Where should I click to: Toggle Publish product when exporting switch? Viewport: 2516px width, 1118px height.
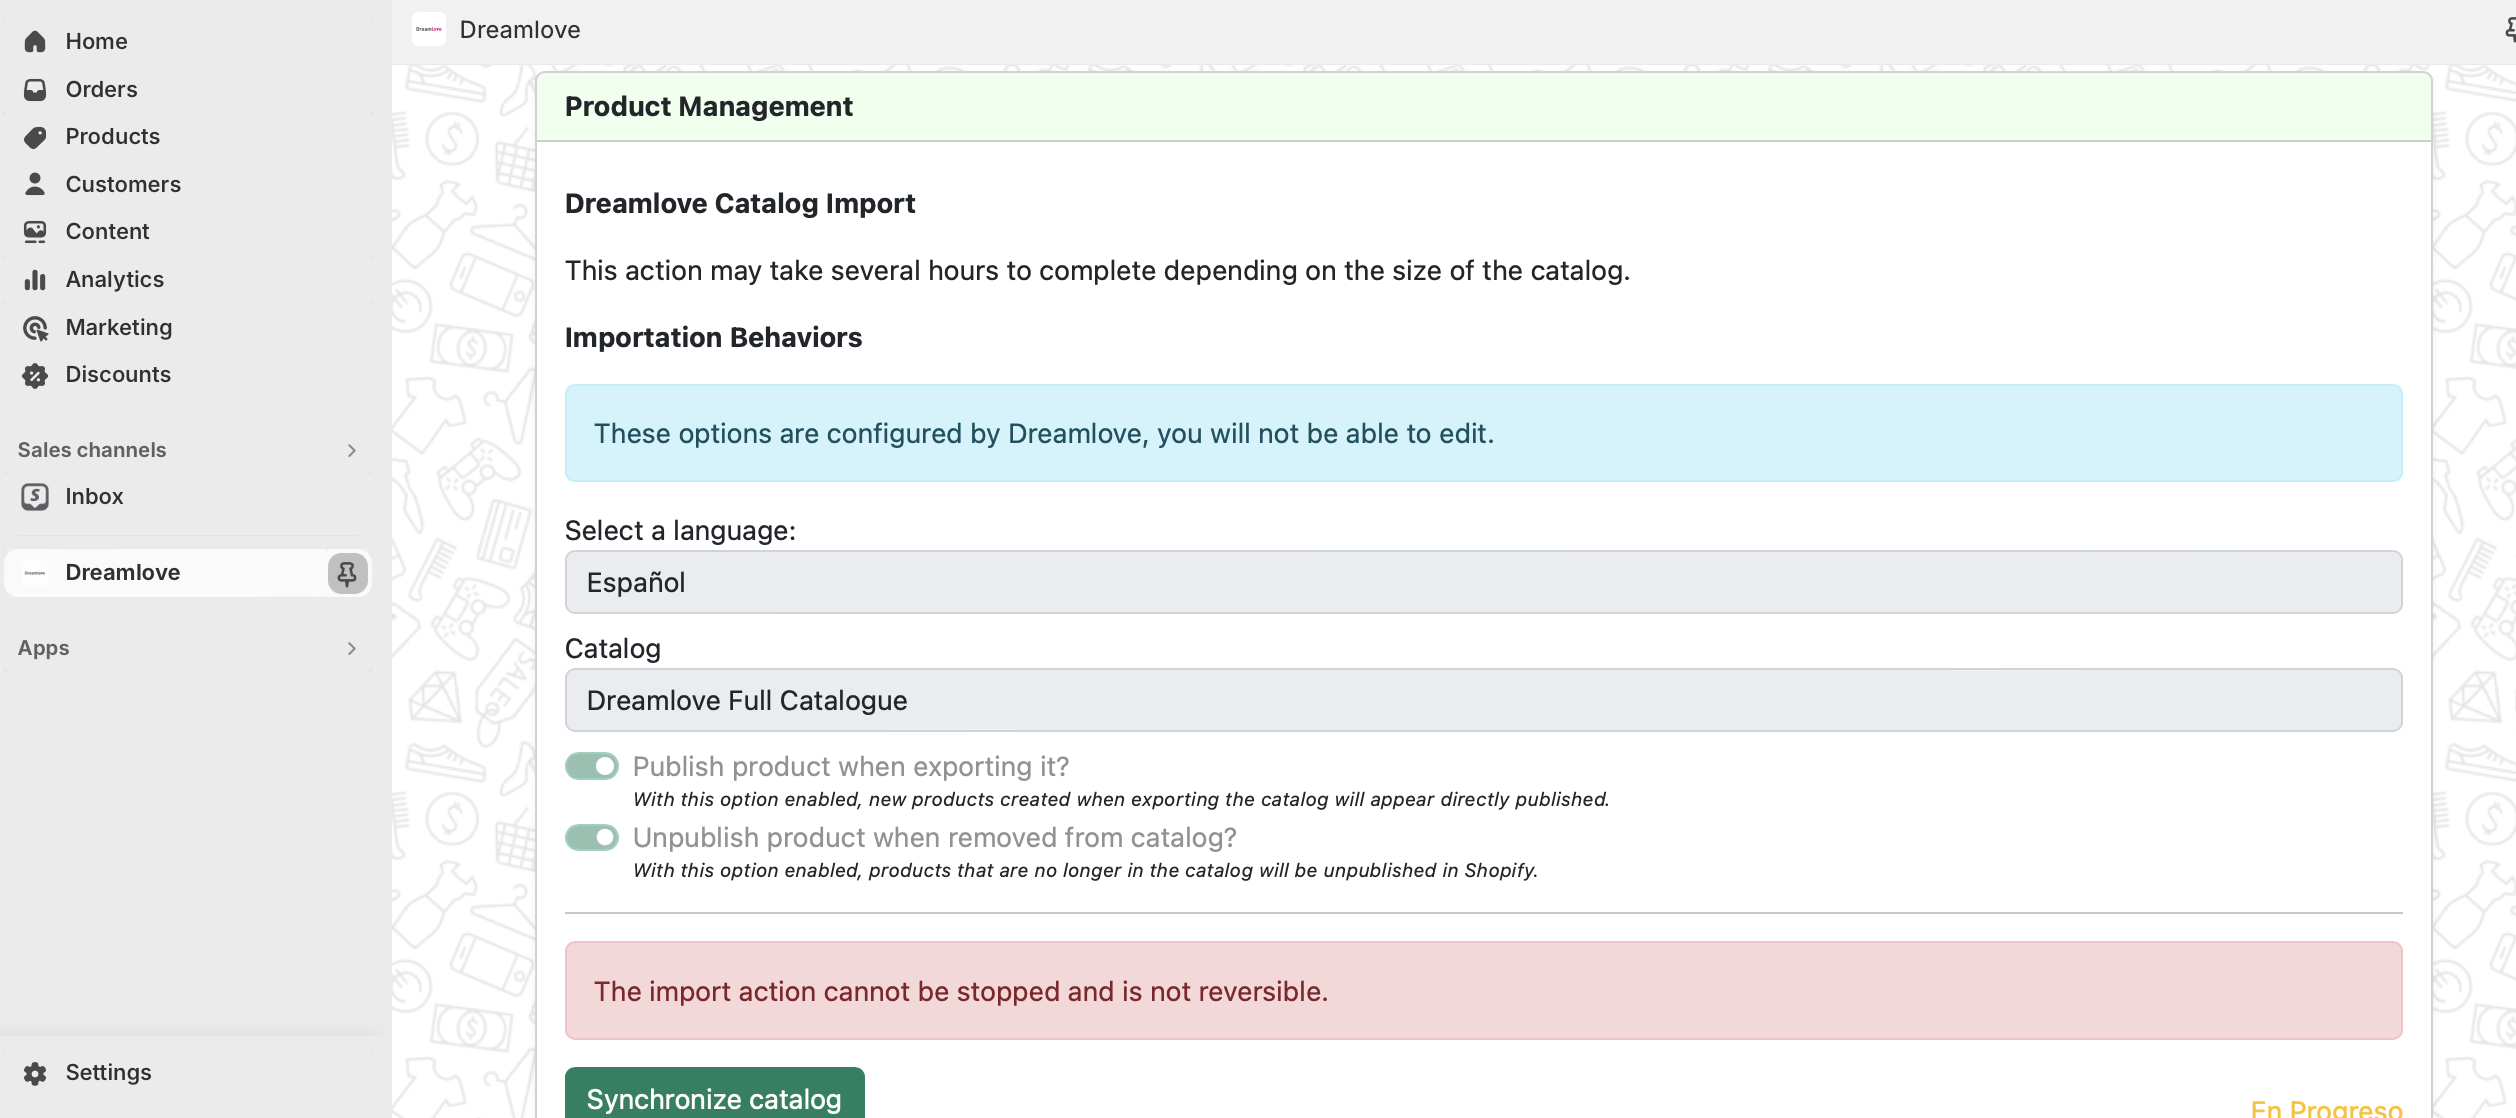(x=592, y=766)
